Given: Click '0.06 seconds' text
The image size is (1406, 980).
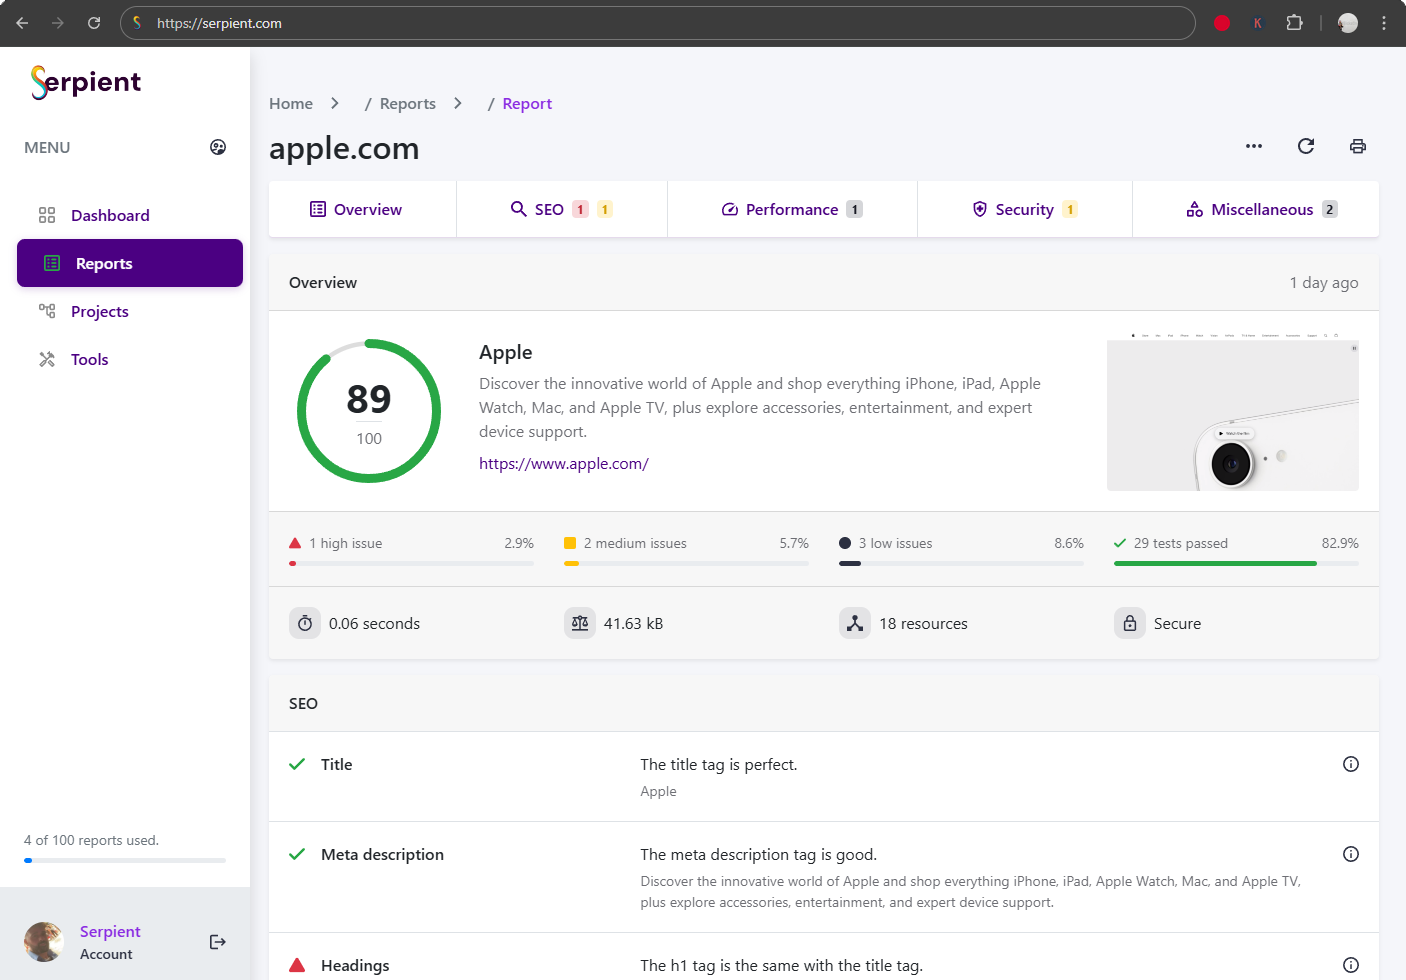Looking at the screenshot, I should click(374, 623).
